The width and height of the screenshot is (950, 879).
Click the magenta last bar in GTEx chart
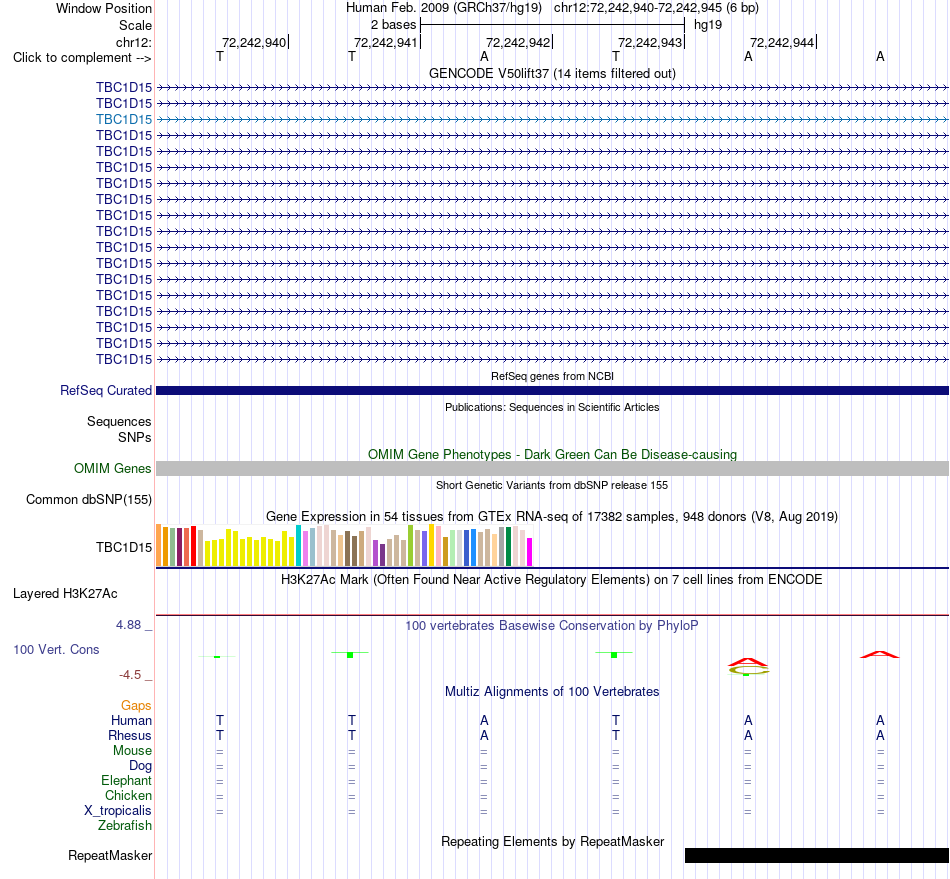[530, 552]
